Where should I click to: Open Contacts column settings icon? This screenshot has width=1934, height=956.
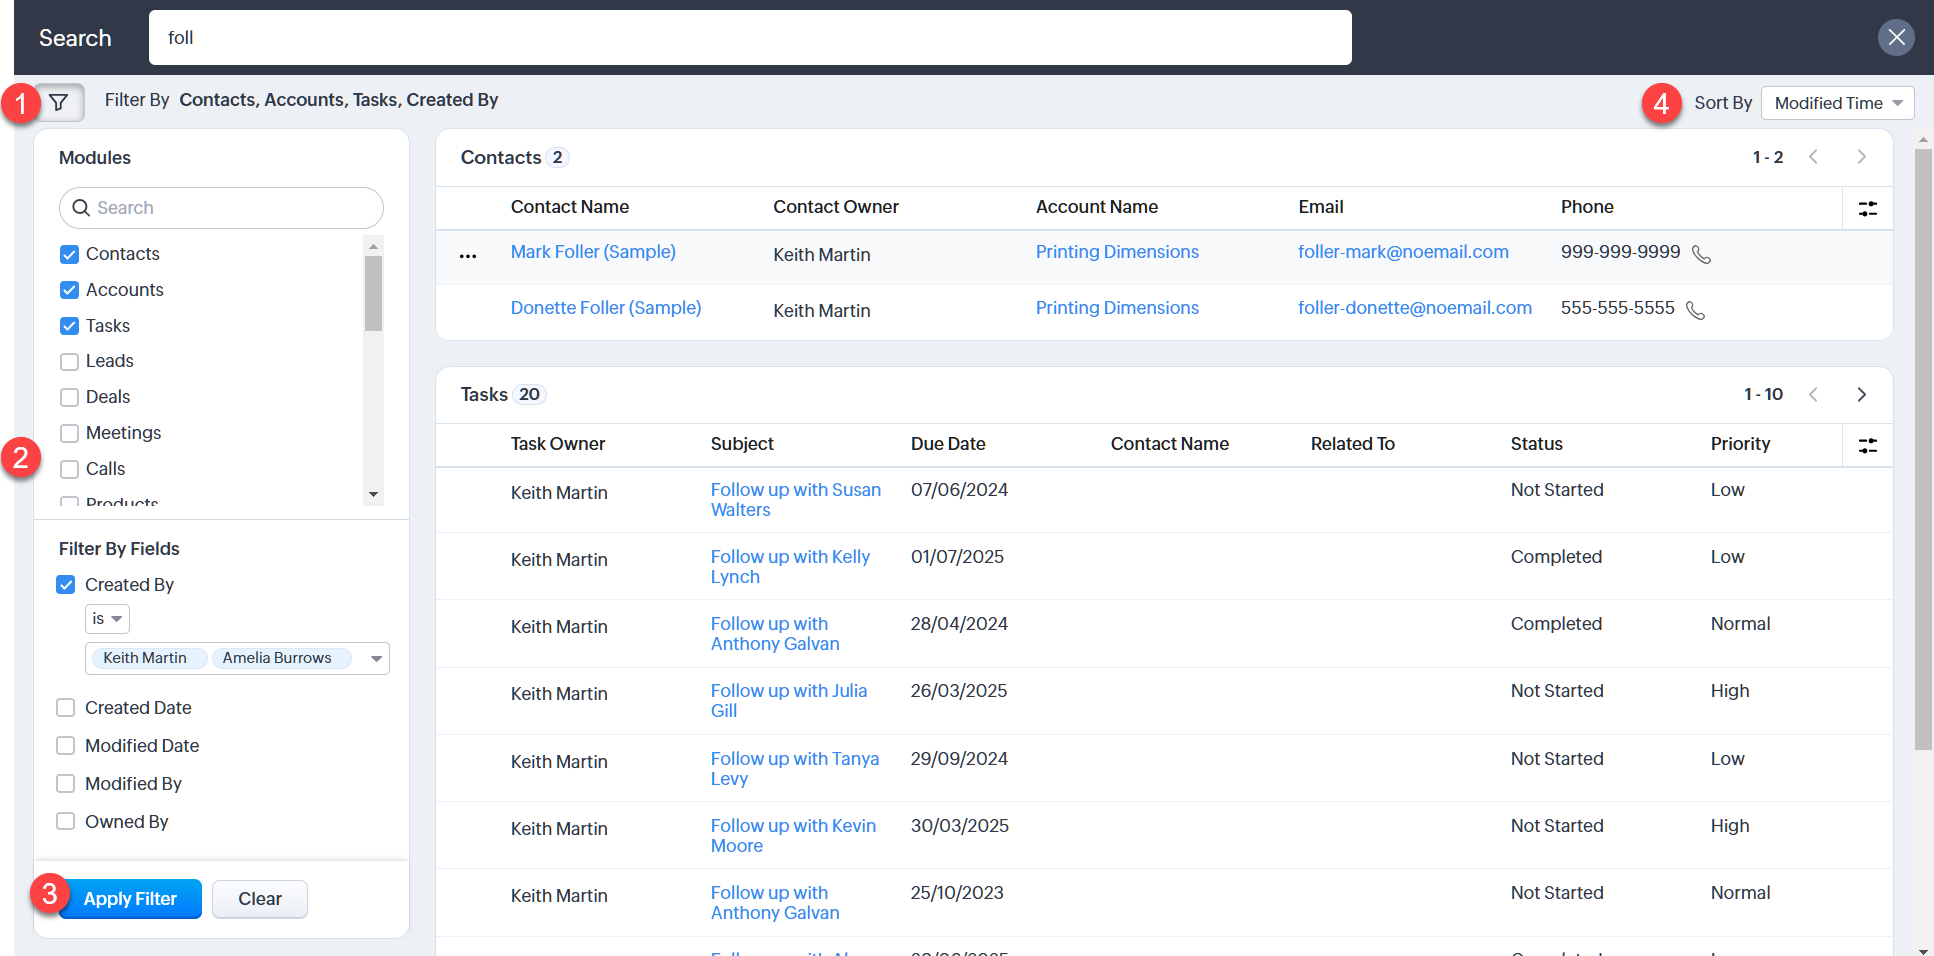pyautogui.click(x=1867, y=209)
